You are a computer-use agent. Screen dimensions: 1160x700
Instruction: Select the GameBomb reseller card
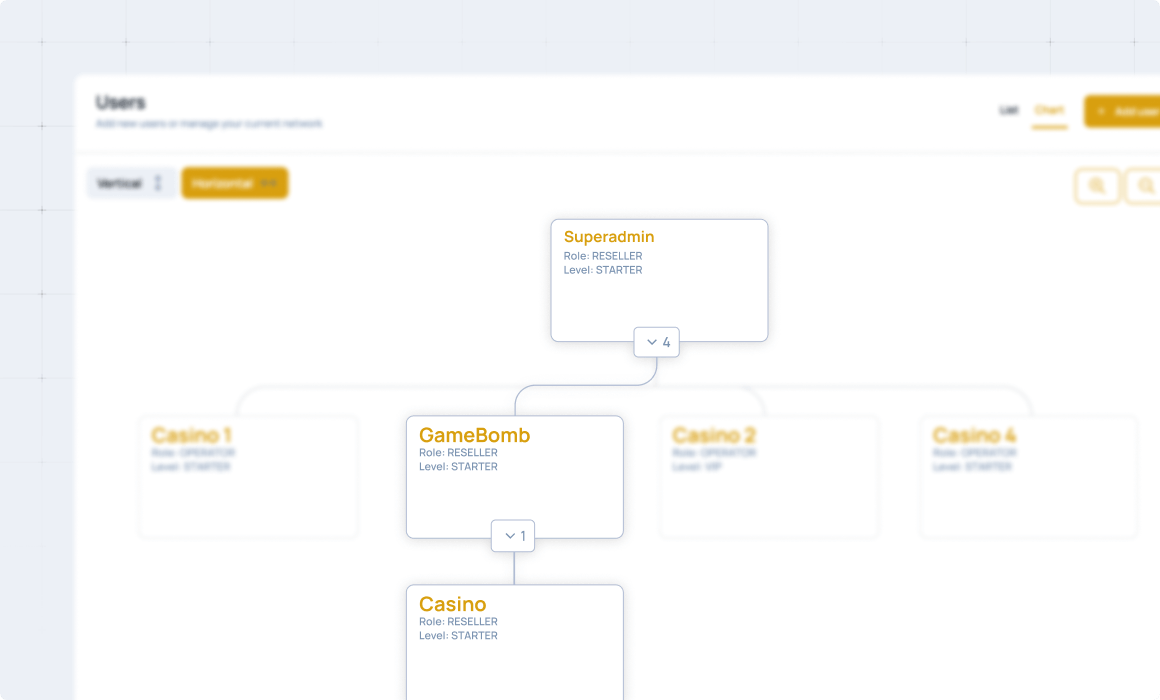coord(514,490)
